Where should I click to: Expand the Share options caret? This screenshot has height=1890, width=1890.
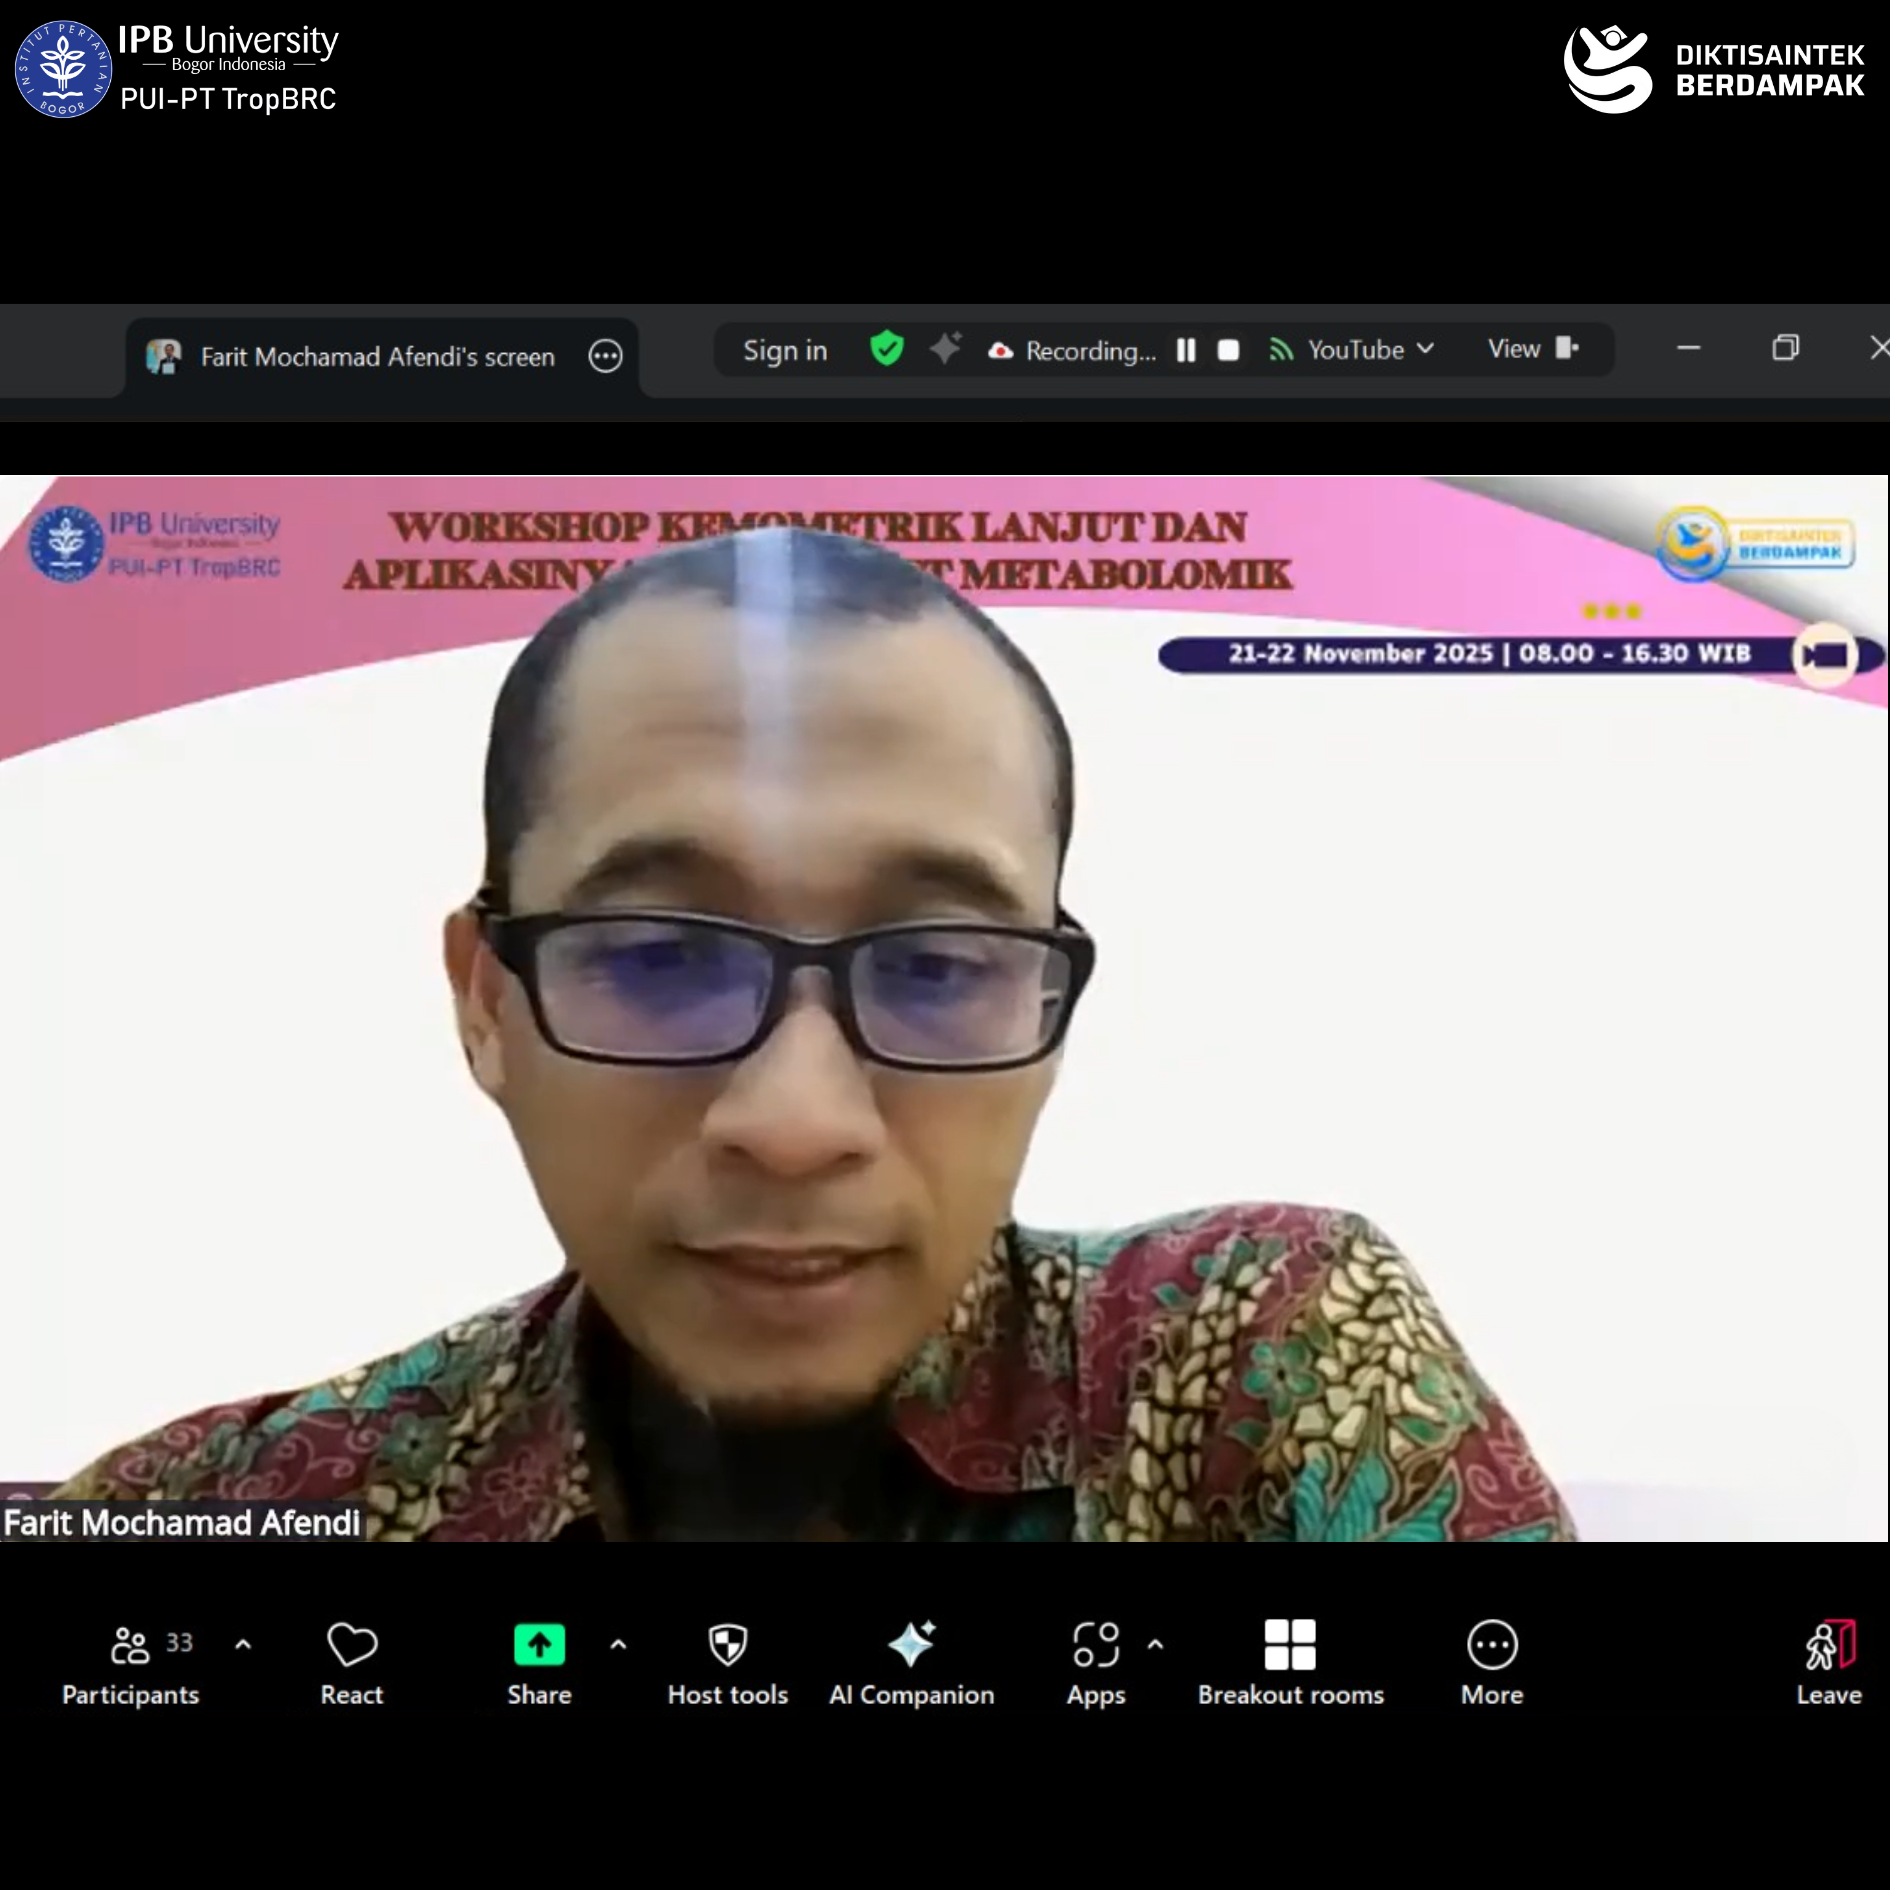point(618,1644)
